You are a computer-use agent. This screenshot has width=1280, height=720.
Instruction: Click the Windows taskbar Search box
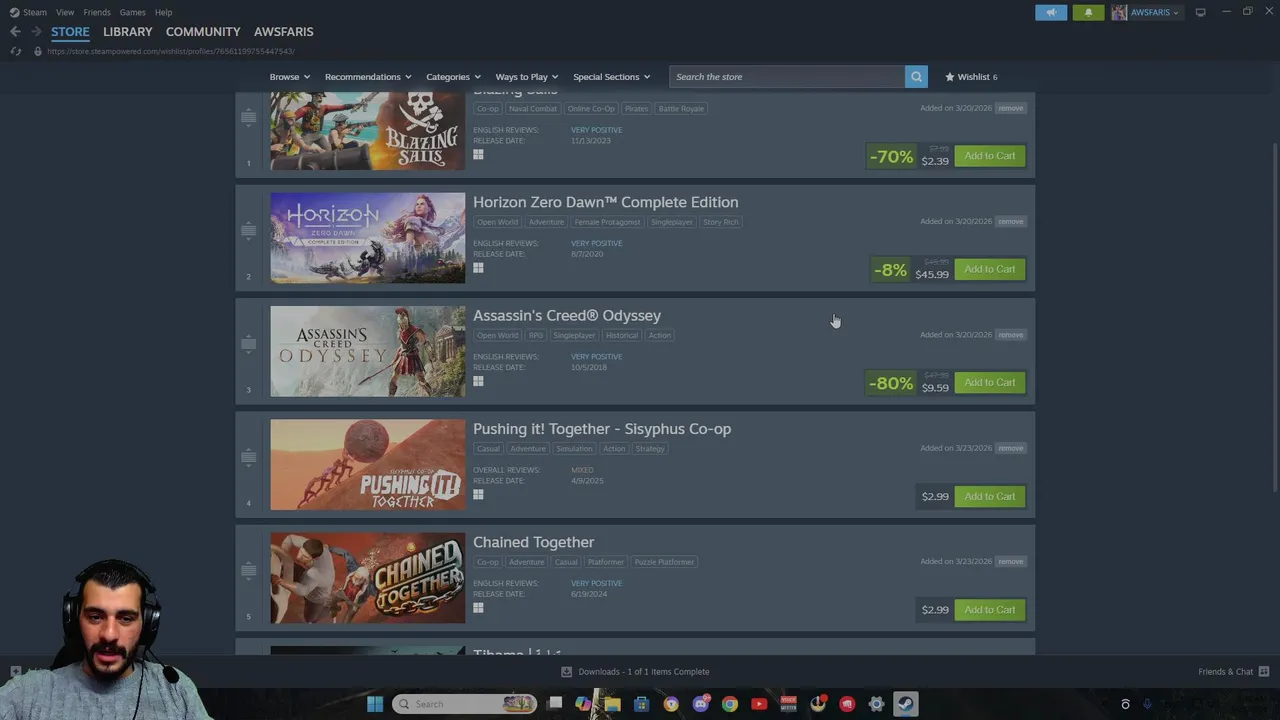coord(465,704)
